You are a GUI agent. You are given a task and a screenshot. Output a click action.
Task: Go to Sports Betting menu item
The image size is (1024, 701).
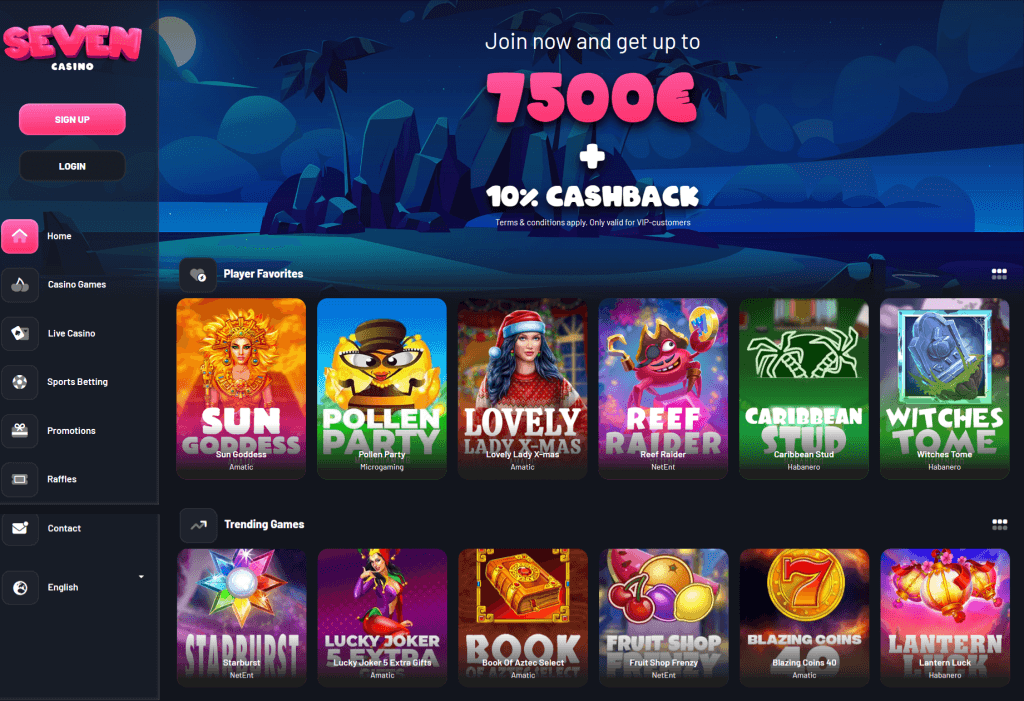77,382
